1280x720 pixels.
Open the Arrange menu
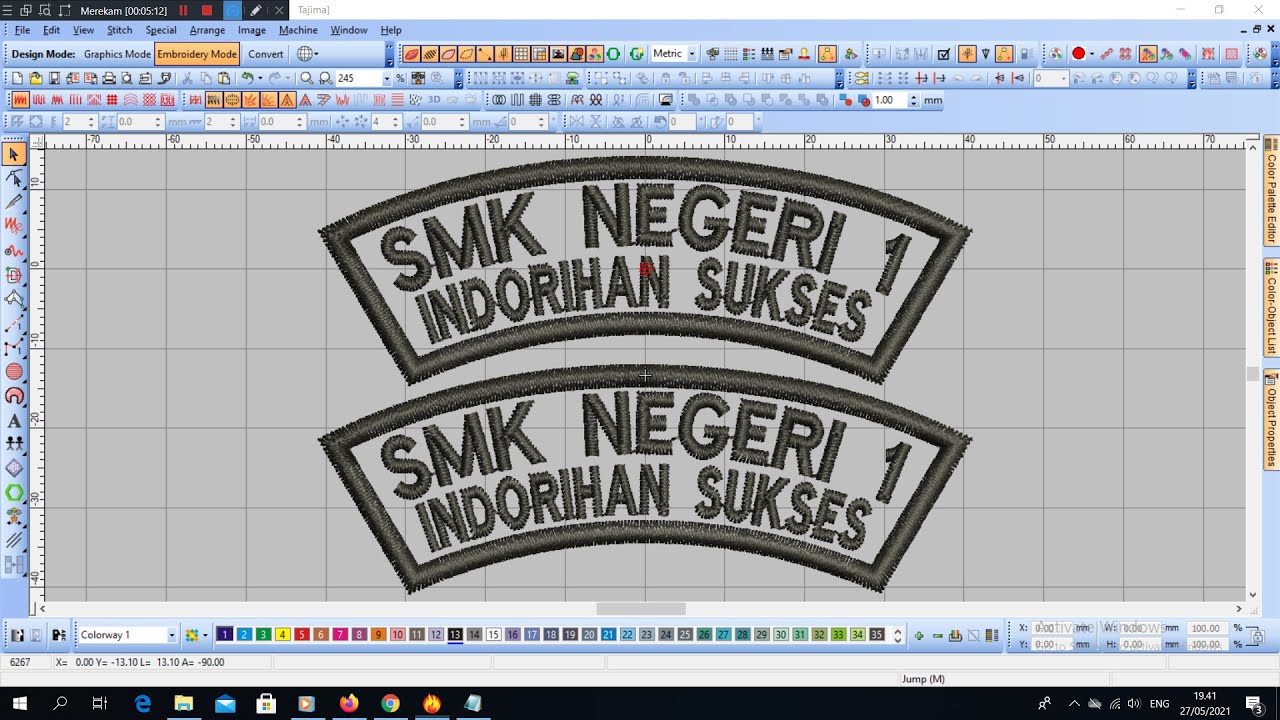[x=207, y=30]
